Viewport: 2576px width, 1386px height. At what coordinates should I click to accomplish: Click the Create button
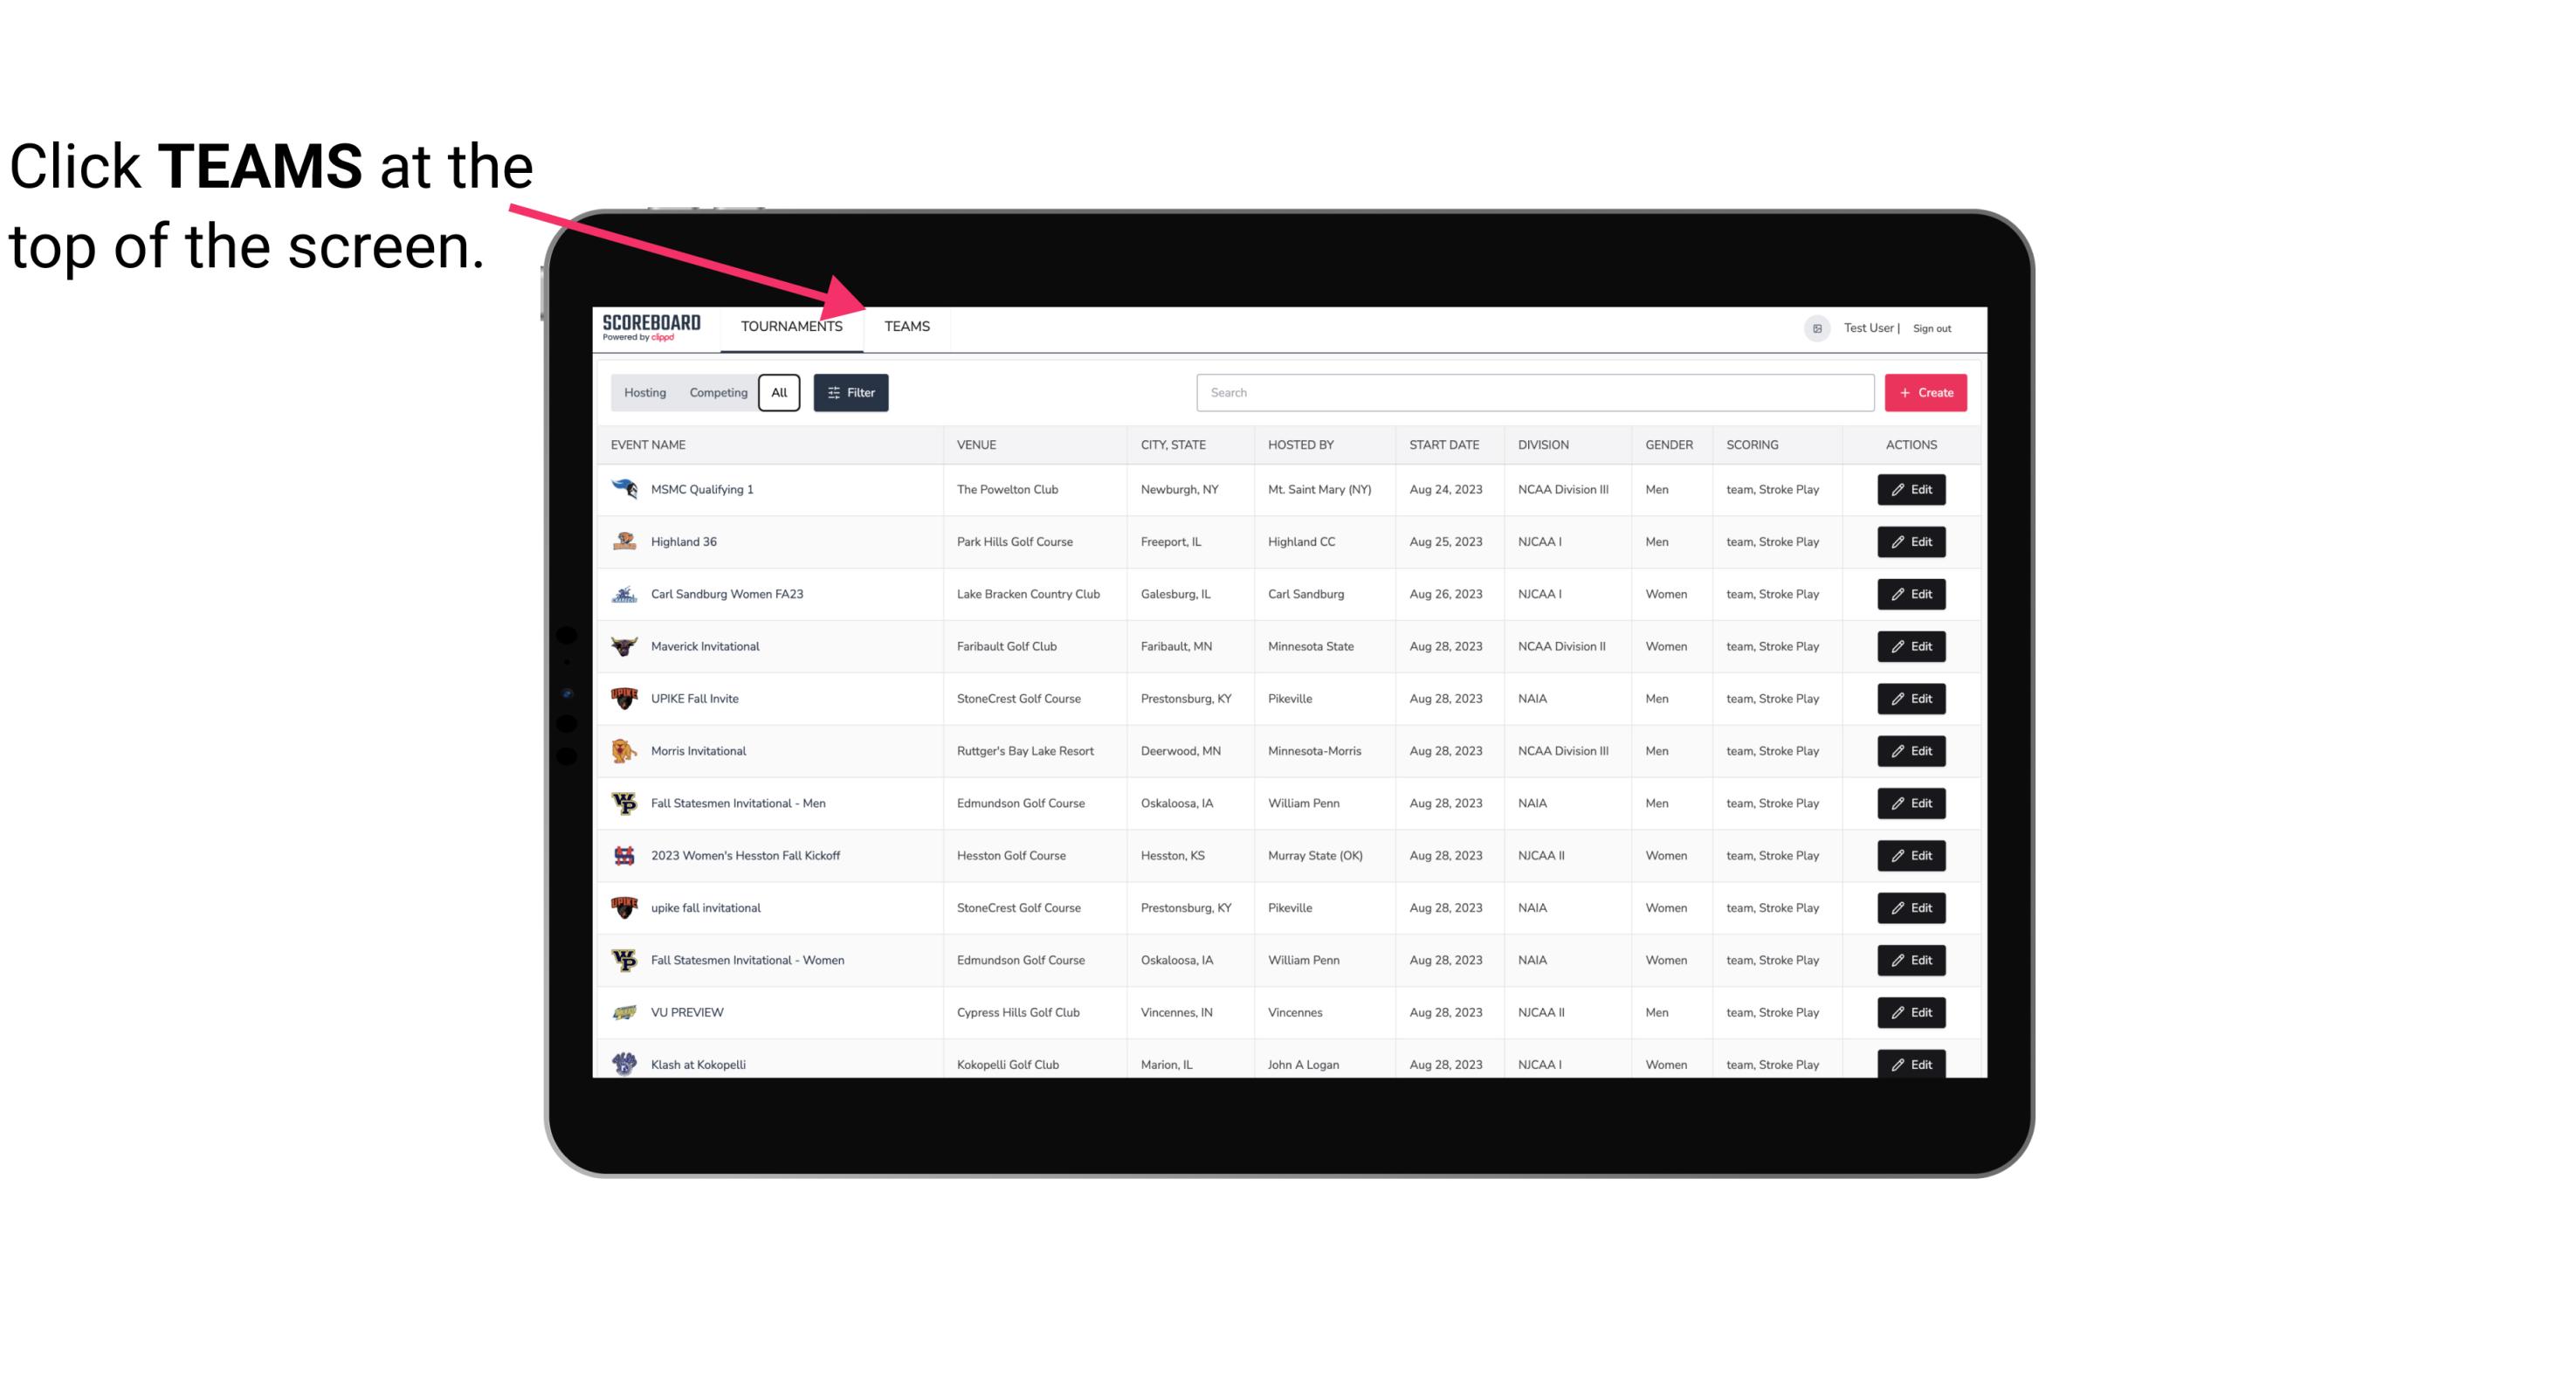tap(1926, 393)
